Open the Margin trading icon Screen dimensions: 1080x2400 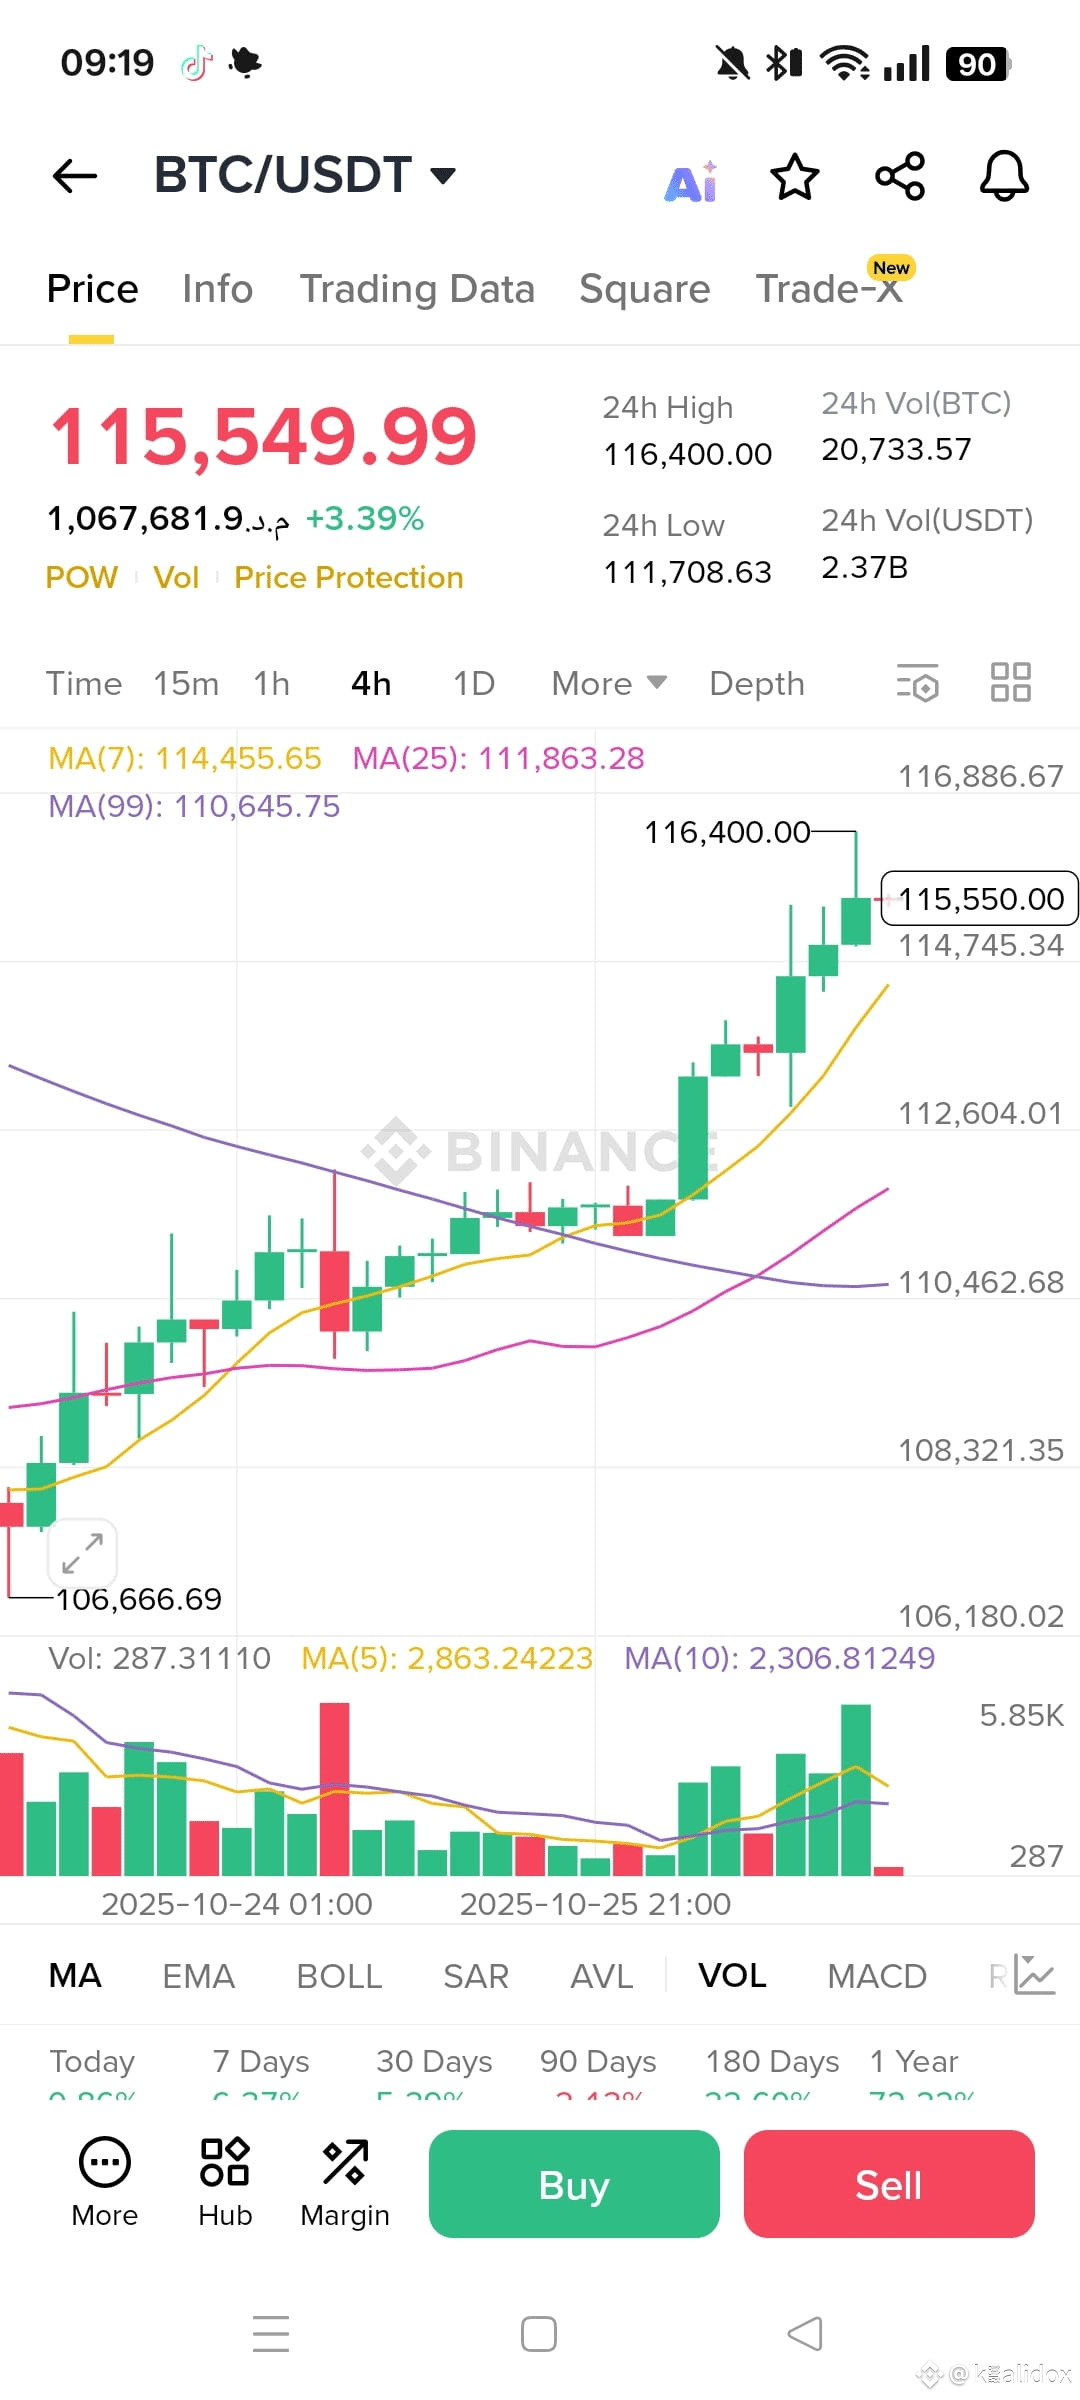(x=345, y=2184)
